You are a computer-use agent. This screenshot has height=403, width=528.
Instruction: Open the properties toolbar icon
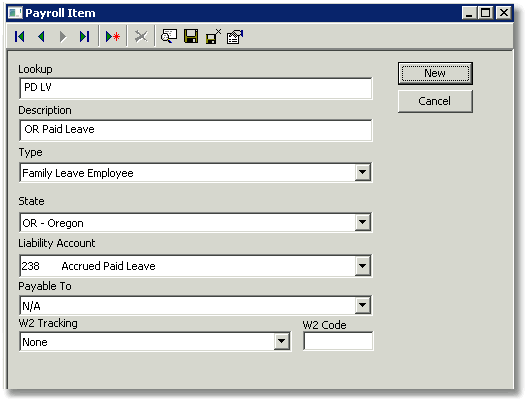(x=235, y=36)
